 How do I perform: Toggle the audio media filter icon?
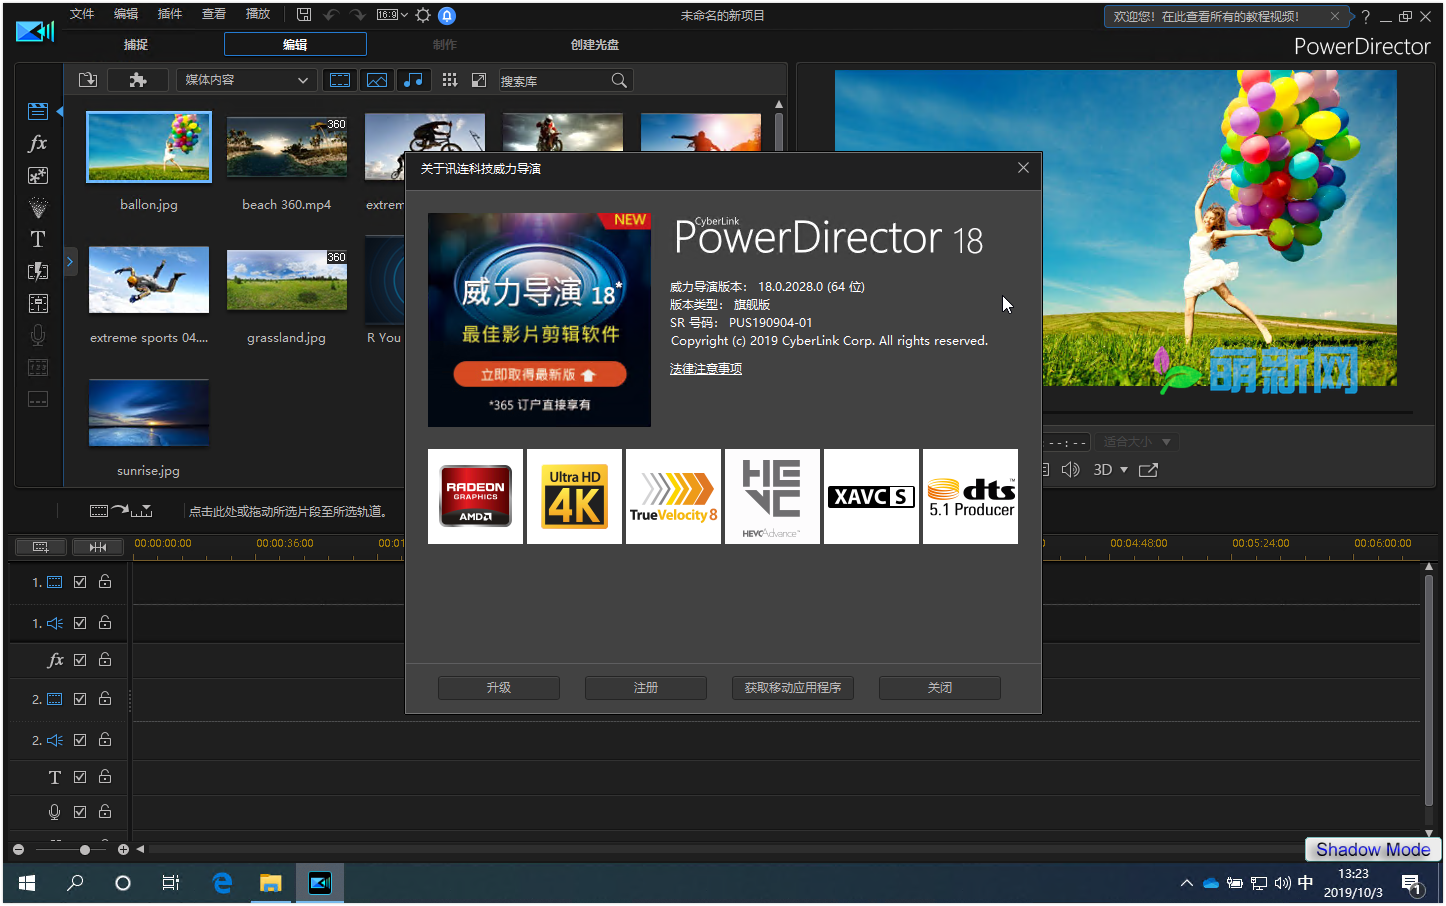click(x=413, y=80)
